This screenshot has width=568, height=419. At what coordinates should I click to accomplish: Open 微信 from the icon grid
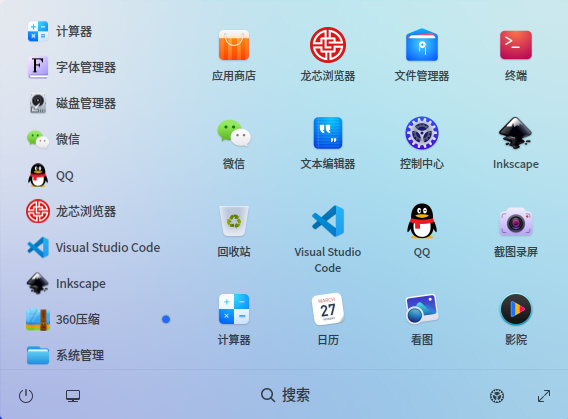pyautogui.click(x=234, y=133)
